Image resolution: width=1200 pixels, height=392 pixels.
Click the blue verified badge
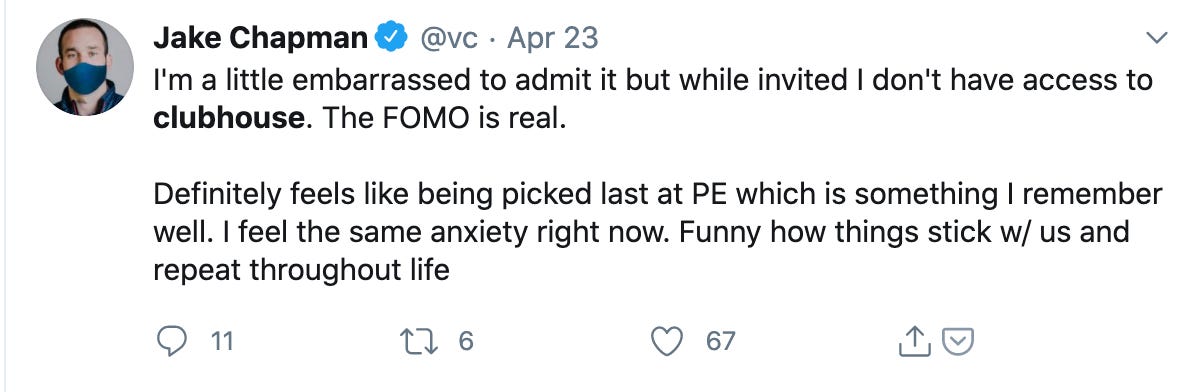[x=392, y=38]
